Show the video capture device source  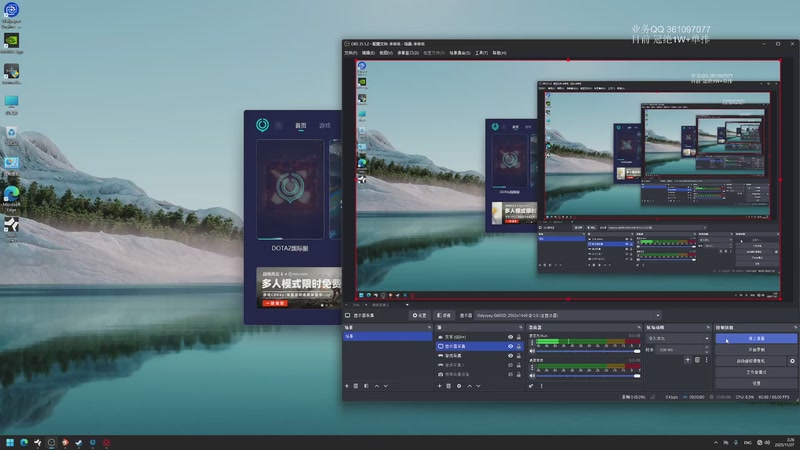tap(510, 374)
